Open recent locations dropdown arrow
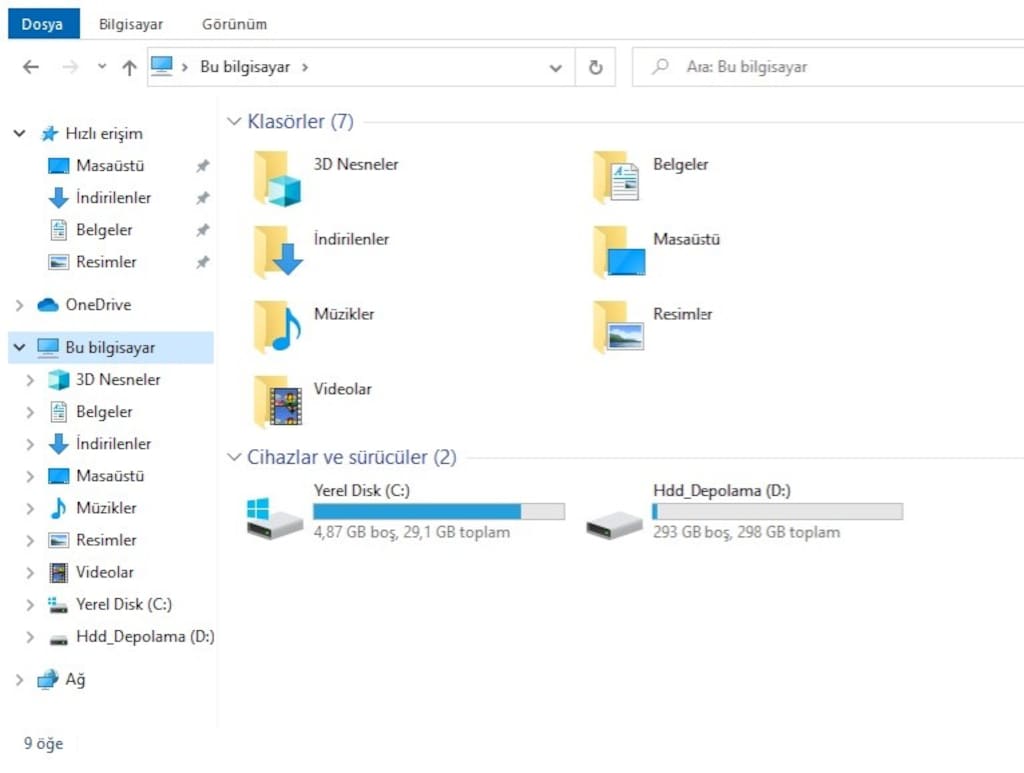Screen dimensions: 1024x773 point(102,66)
